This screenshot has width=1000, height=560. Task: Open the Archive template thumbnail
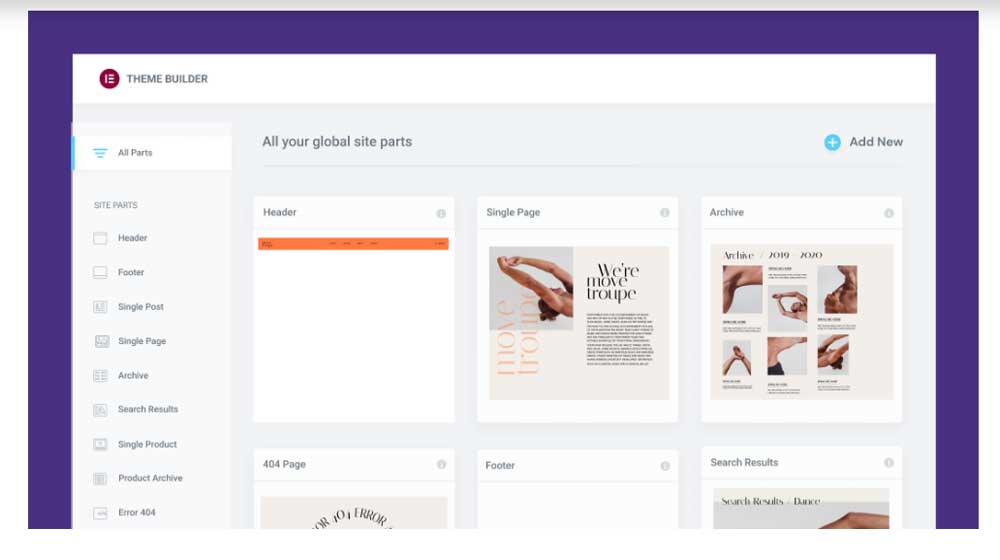[801, 321]
